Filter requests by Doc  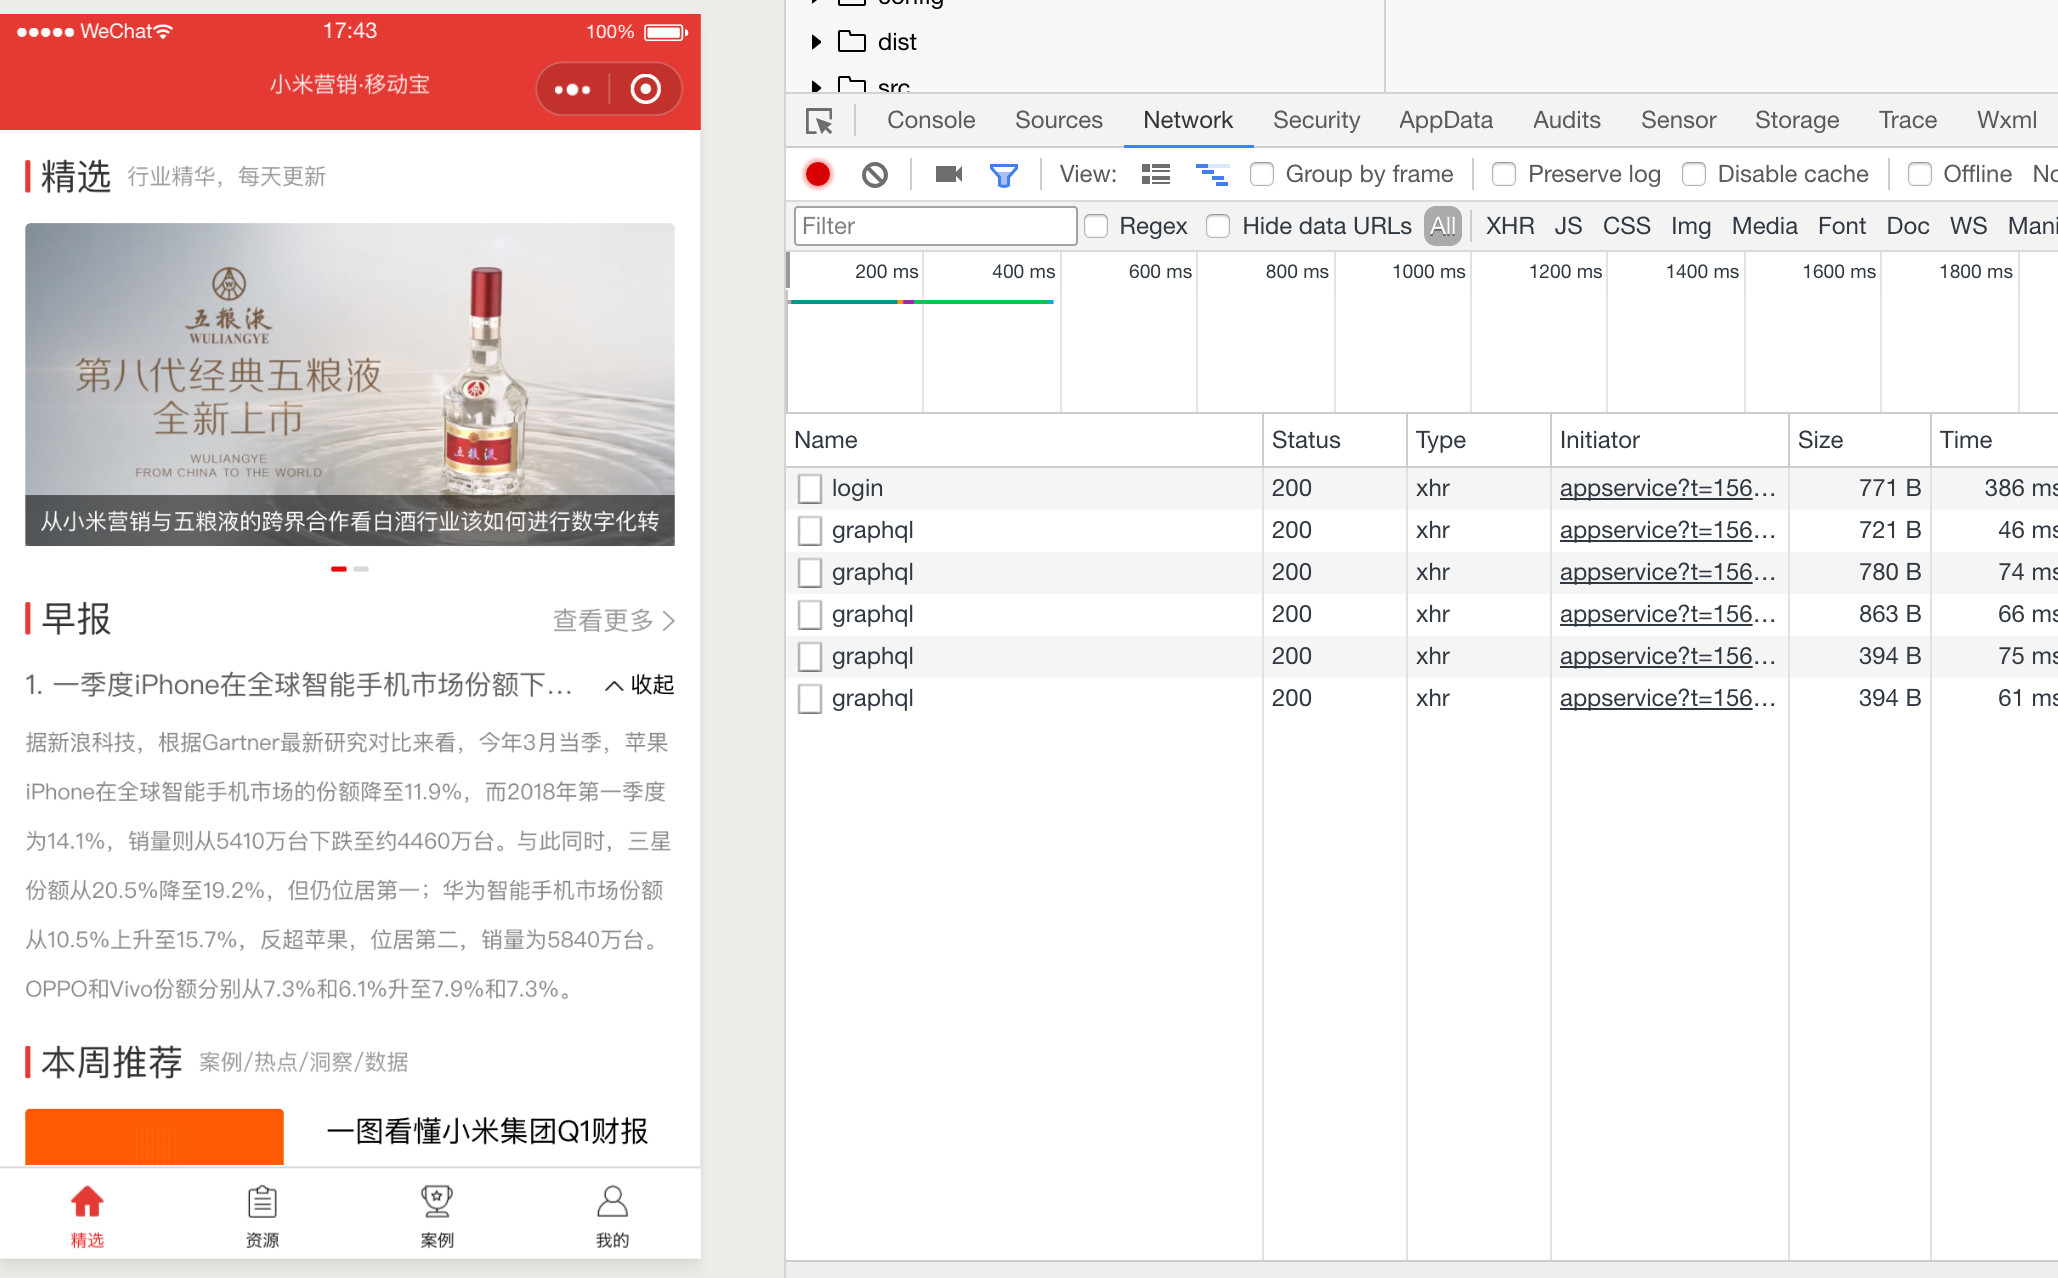[1908, 226]
